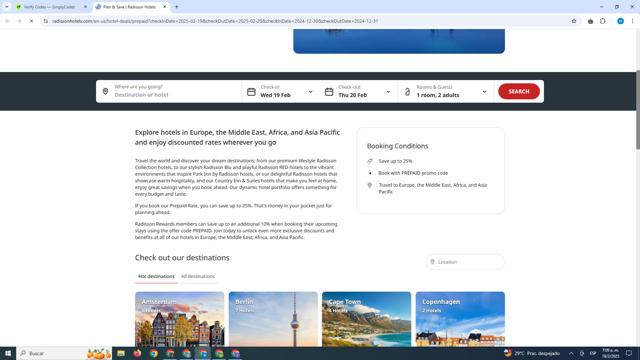Expand the Check-in date dropdown
Viewport: 640px width, 360px height.
[311, 92]
